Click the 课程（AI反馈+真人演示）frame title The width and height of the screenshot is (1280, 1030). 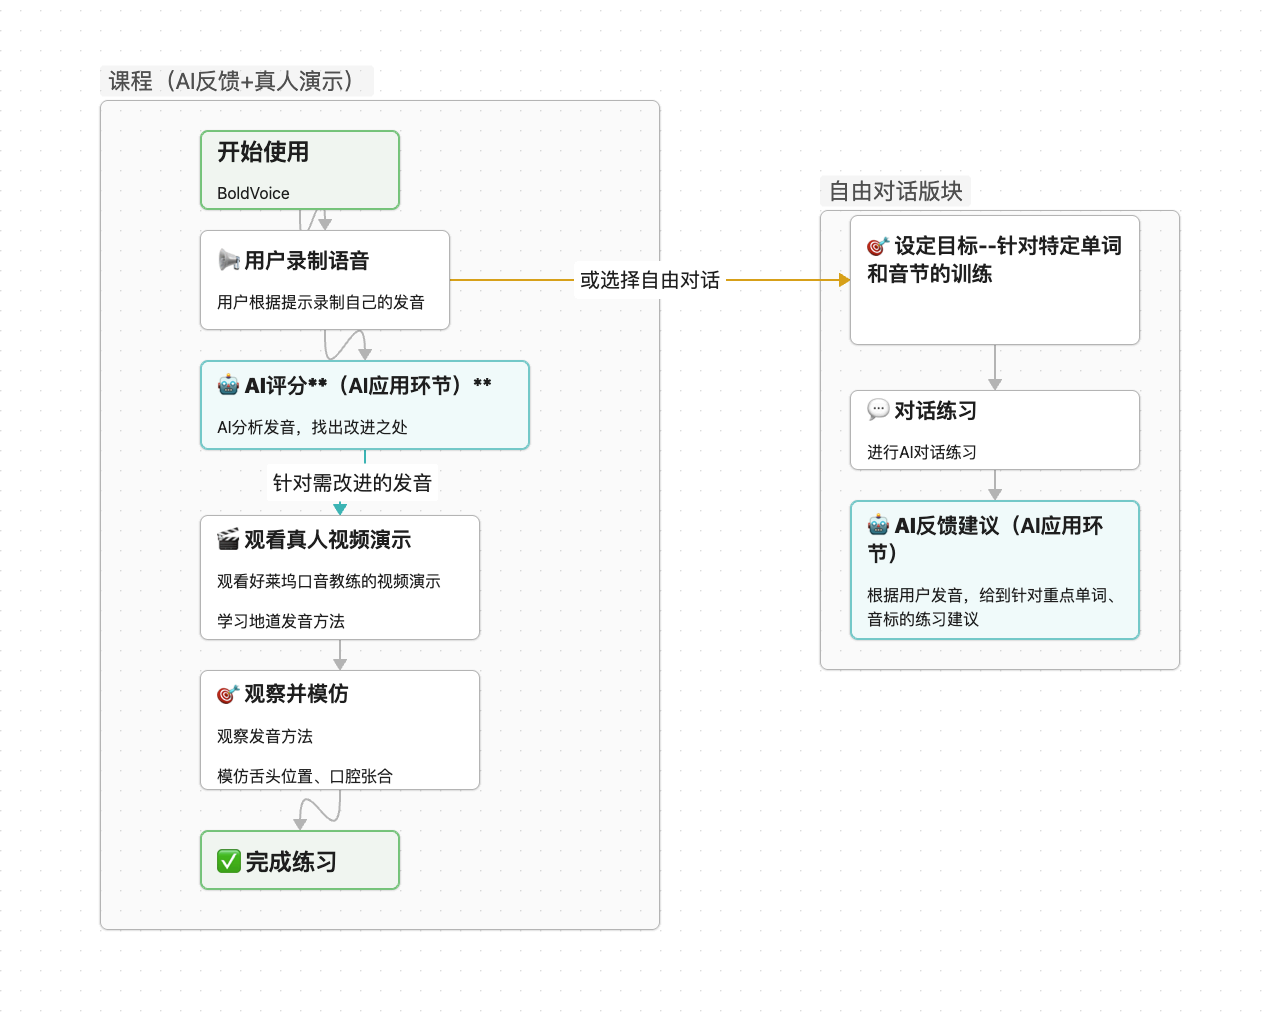click(236, 81)
